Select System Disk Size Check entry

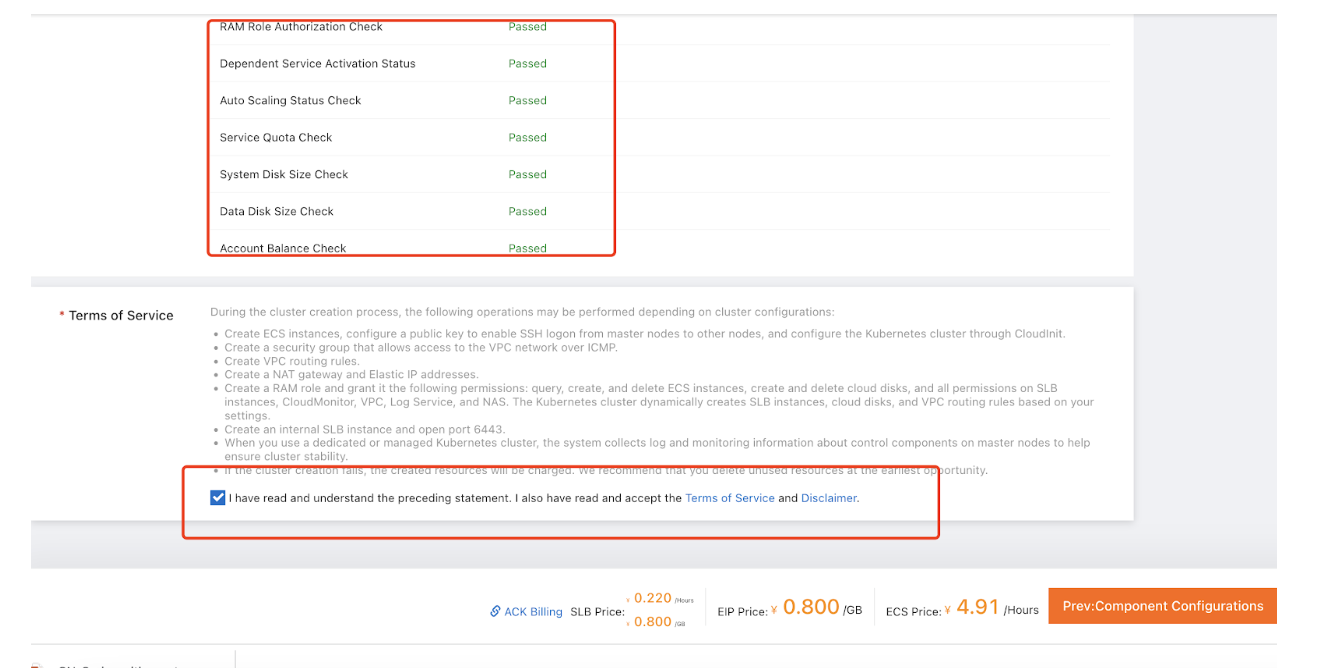284,175
